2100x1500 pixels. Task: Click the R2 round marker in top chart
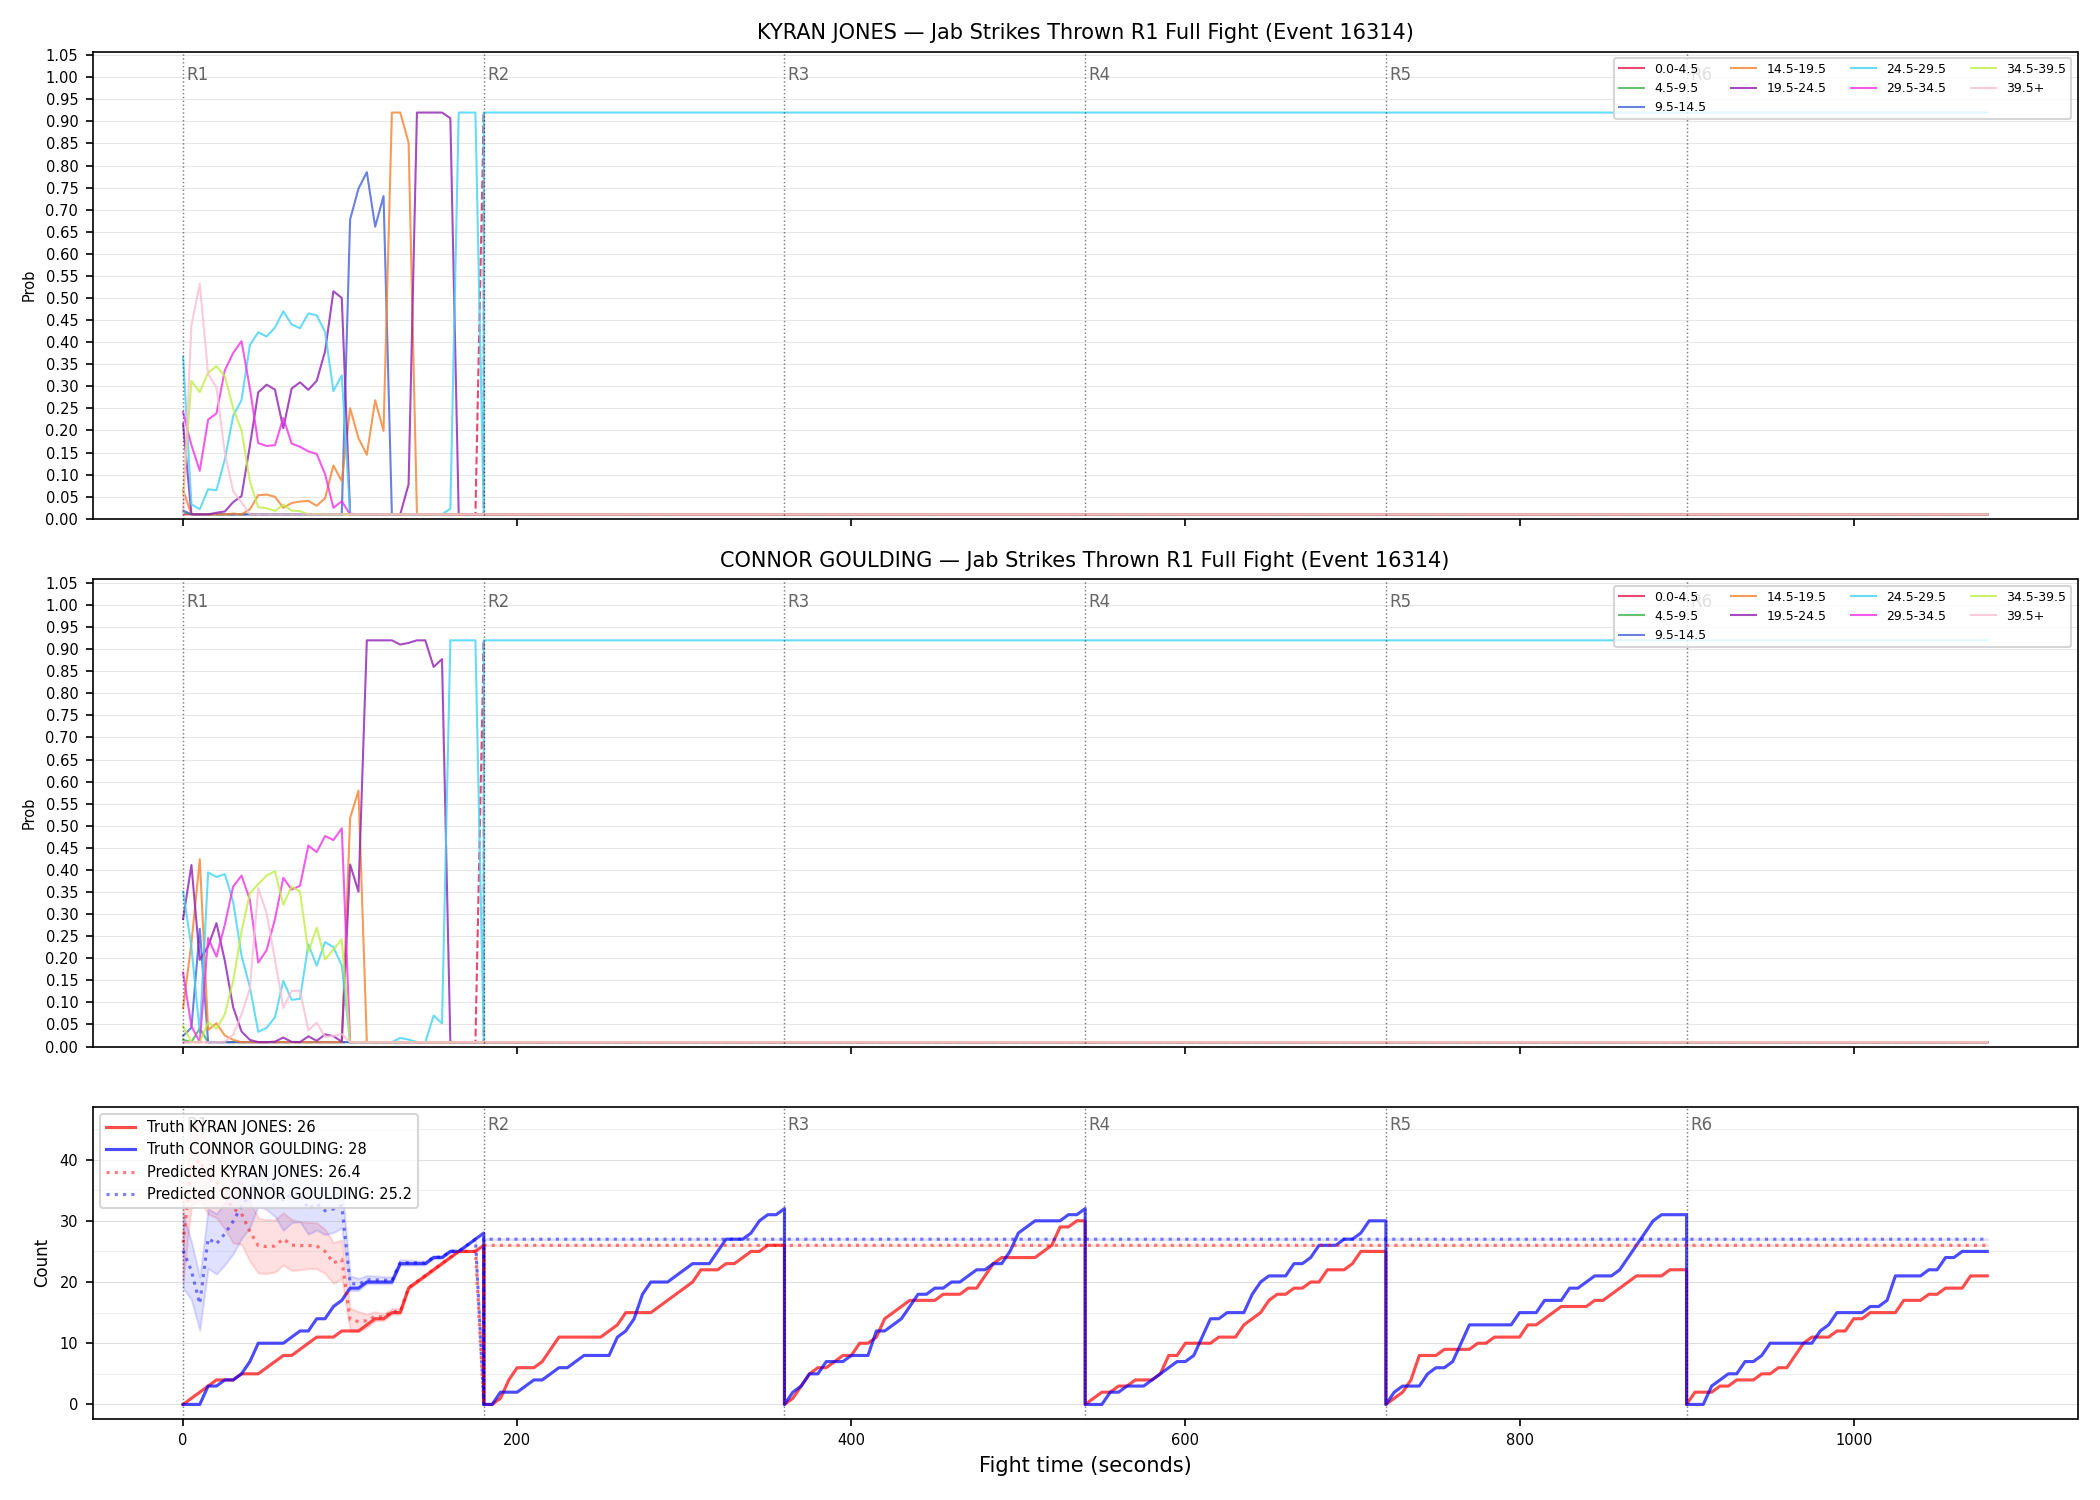pyautogui.click(x=498, y=74)
